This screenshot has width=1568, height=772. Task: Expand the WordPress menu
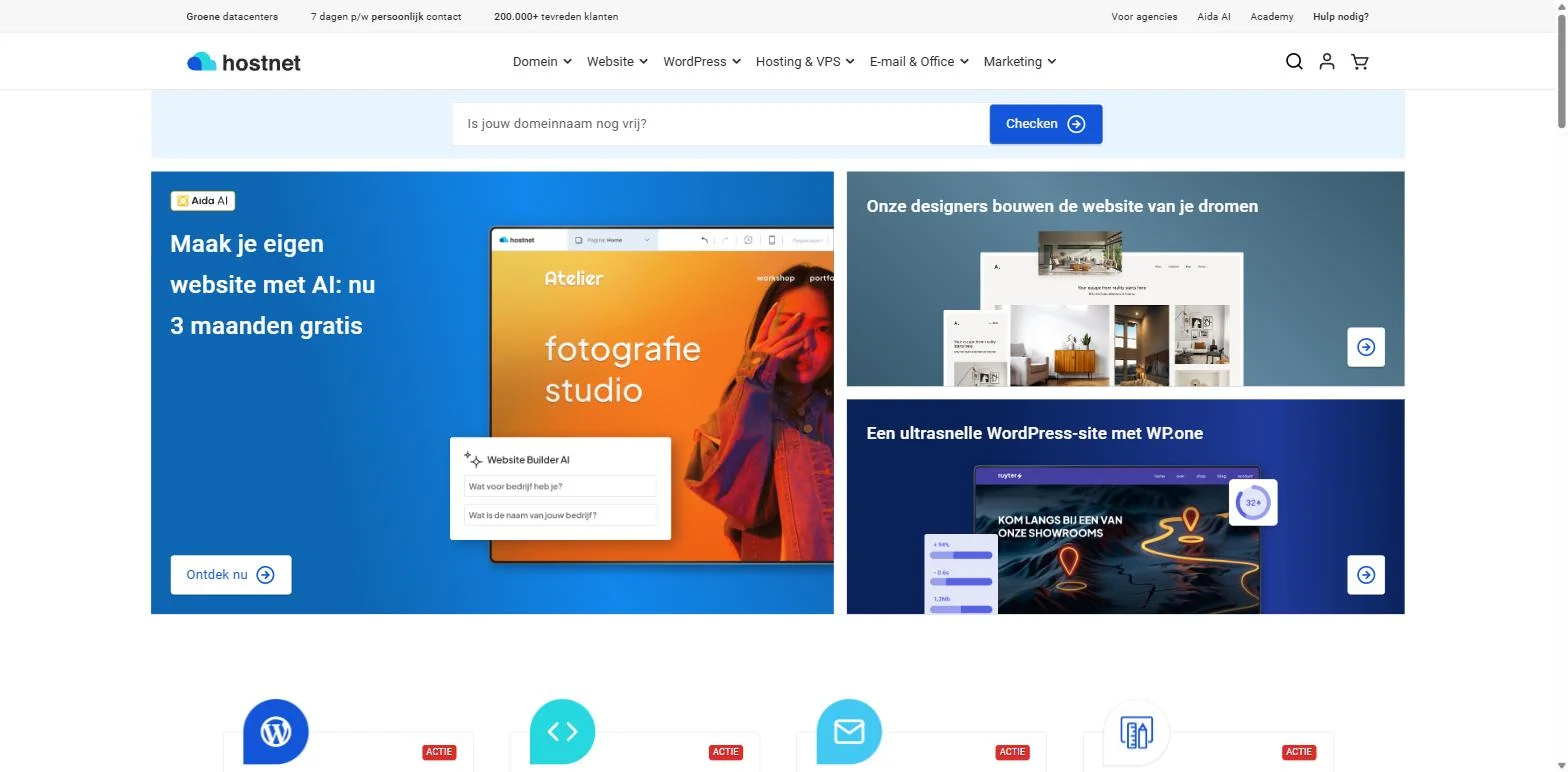click(x=702, y=62)
